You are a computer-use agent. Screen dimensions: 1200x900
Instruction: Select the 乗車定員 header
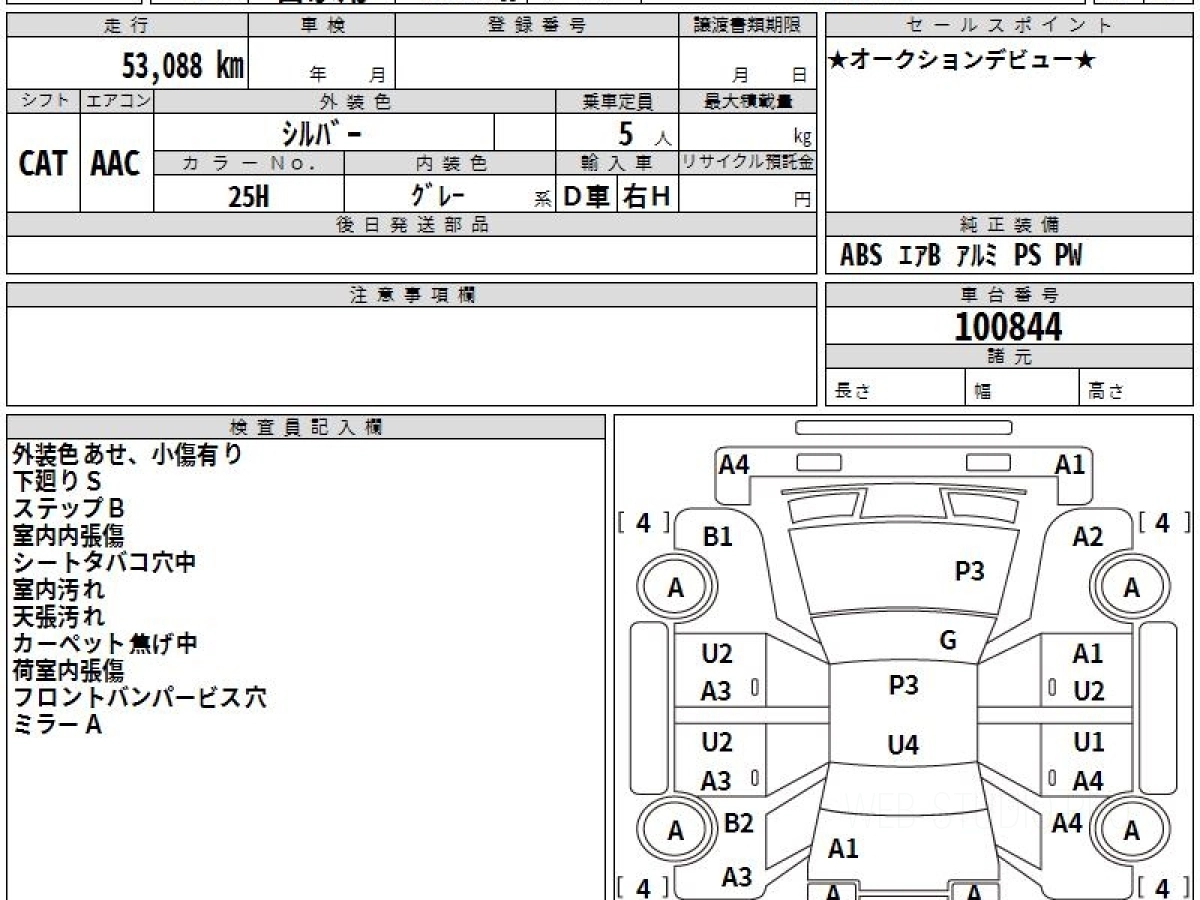pos(617,101)
